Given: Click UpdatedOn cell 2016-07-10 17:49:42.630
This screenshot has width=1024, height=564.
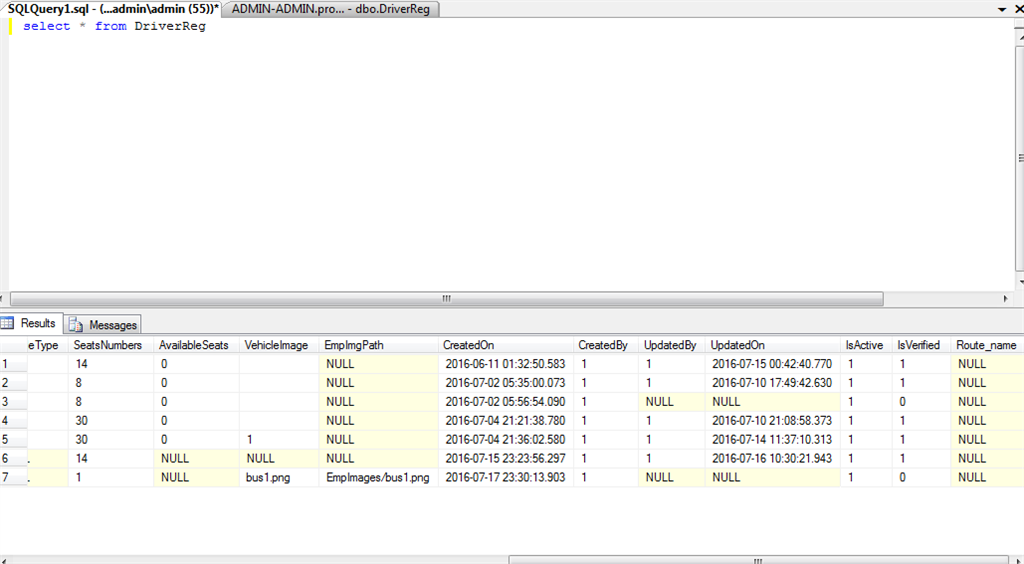Looking at the screenshot, I should coord(772,383).
